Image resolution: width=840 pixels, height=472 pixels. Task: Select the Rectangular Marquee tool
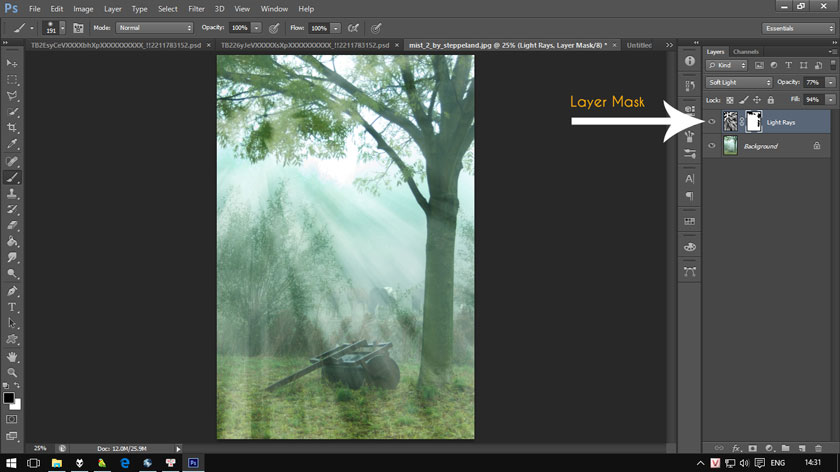12,80
